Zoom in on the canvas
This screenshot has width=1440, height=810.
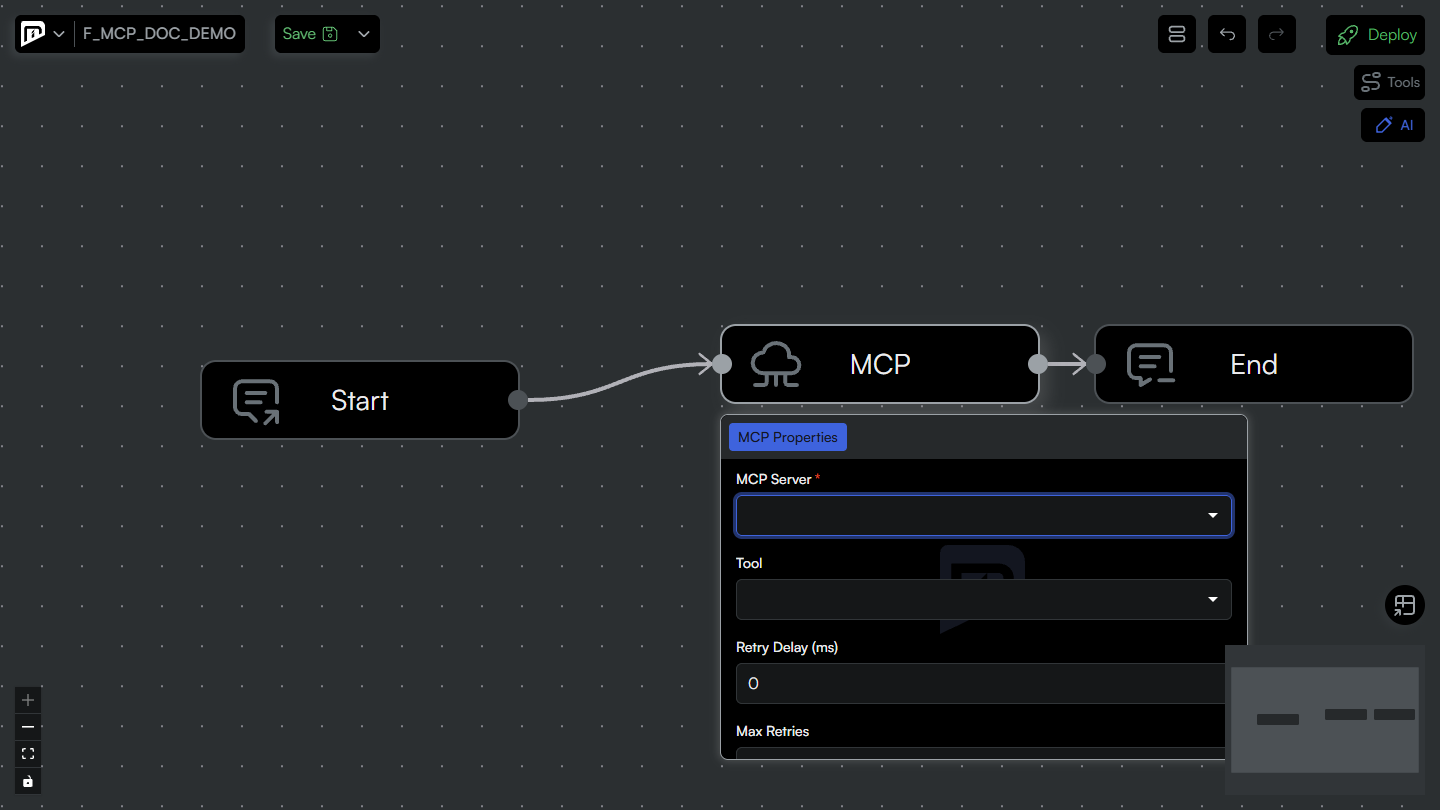(28, 700)
